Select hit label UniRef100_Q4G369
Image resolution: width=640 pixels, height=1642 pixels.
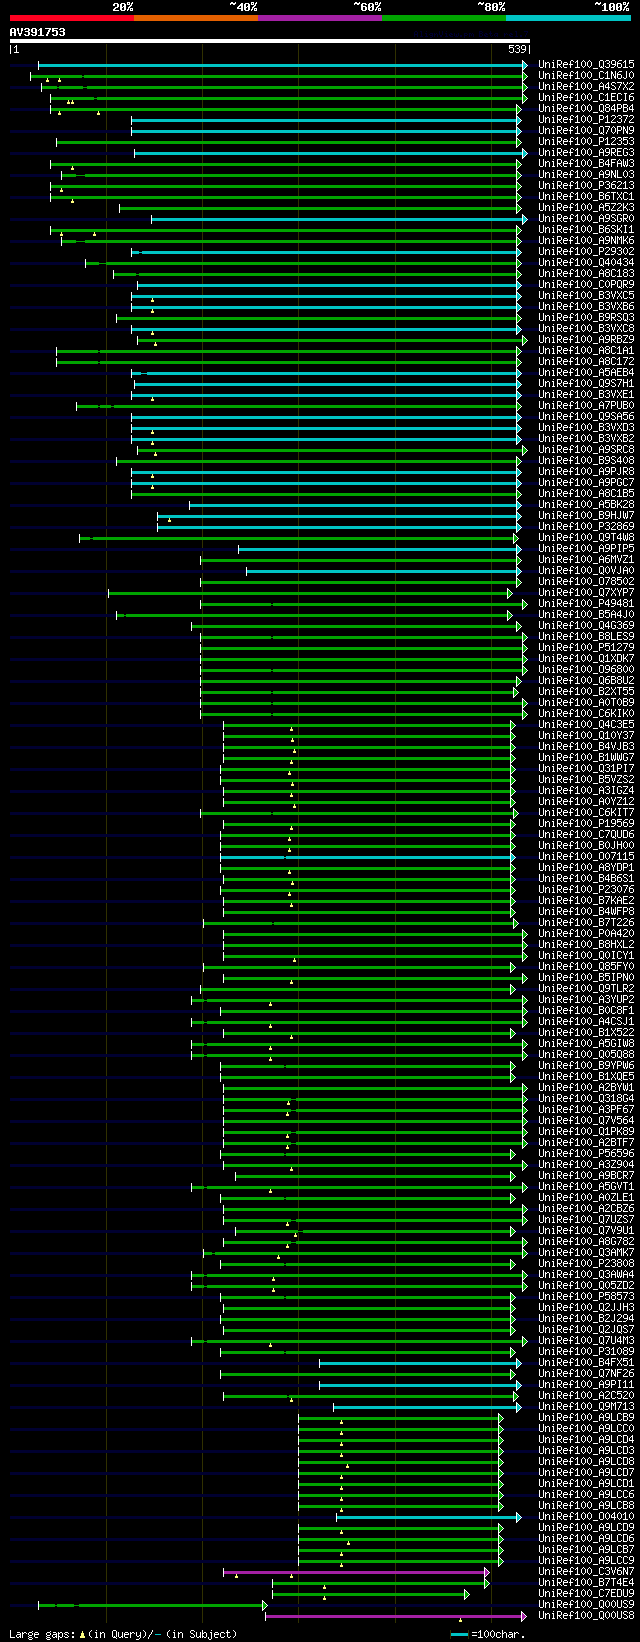pos(586,625)
